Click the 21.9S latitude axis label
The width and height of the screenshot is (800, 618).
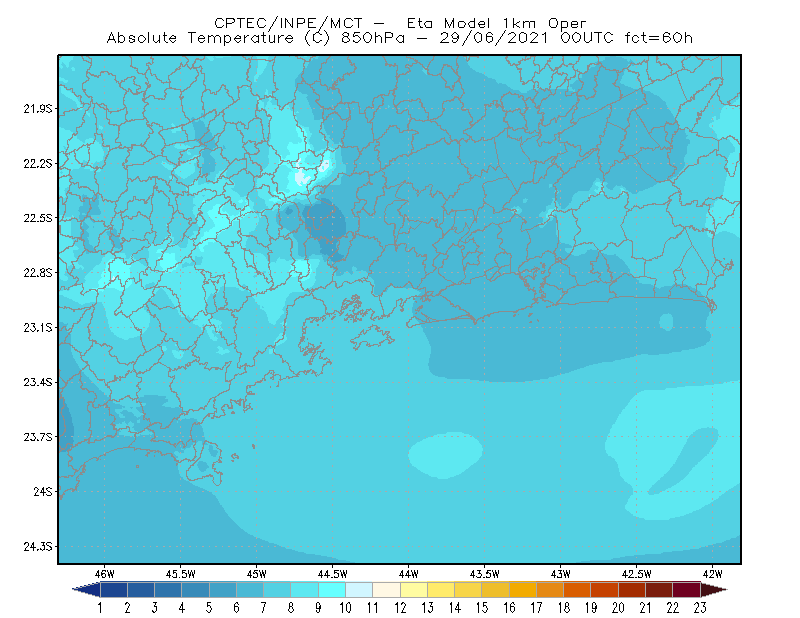coord(37,109)
